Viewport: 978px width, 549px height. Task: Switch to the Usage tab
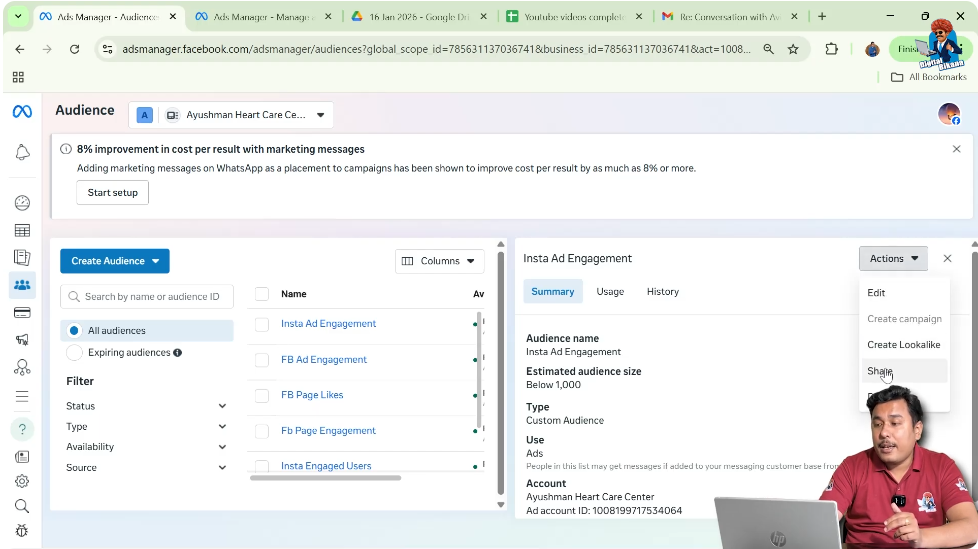point(610,292)
